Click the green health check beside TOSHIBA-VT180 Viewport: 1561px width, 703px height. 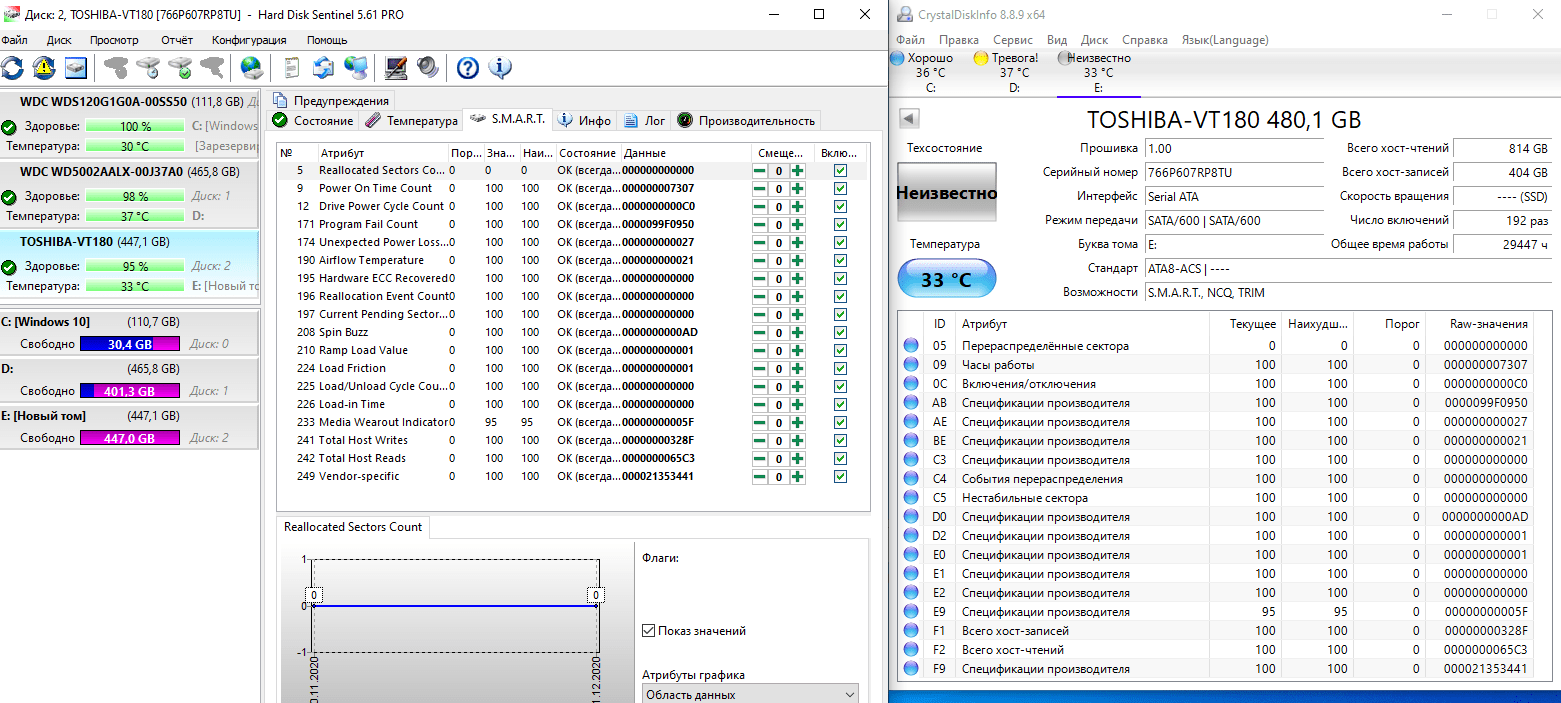[x=9, y=267]
